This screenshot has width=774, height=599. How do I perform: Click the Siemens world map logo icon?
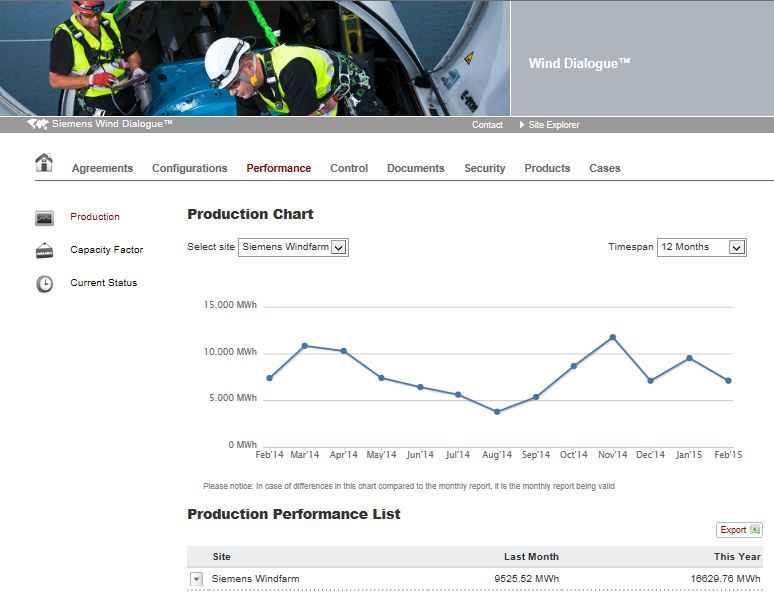(38, 124)
